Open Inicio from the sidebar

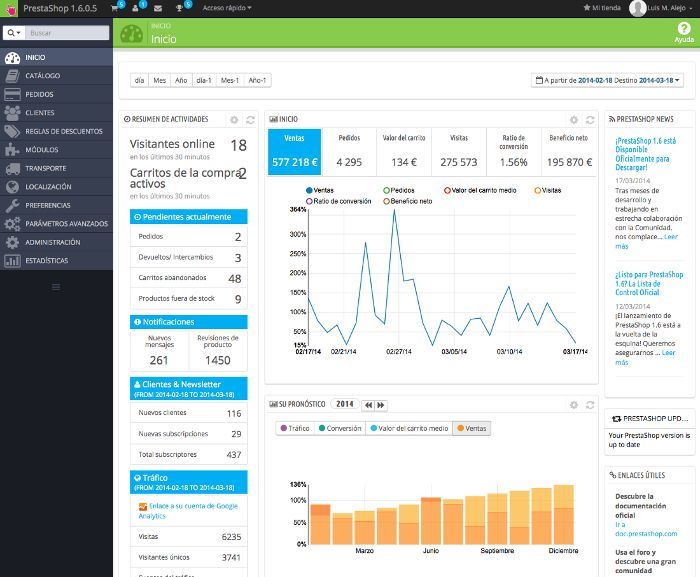(56, 57)
